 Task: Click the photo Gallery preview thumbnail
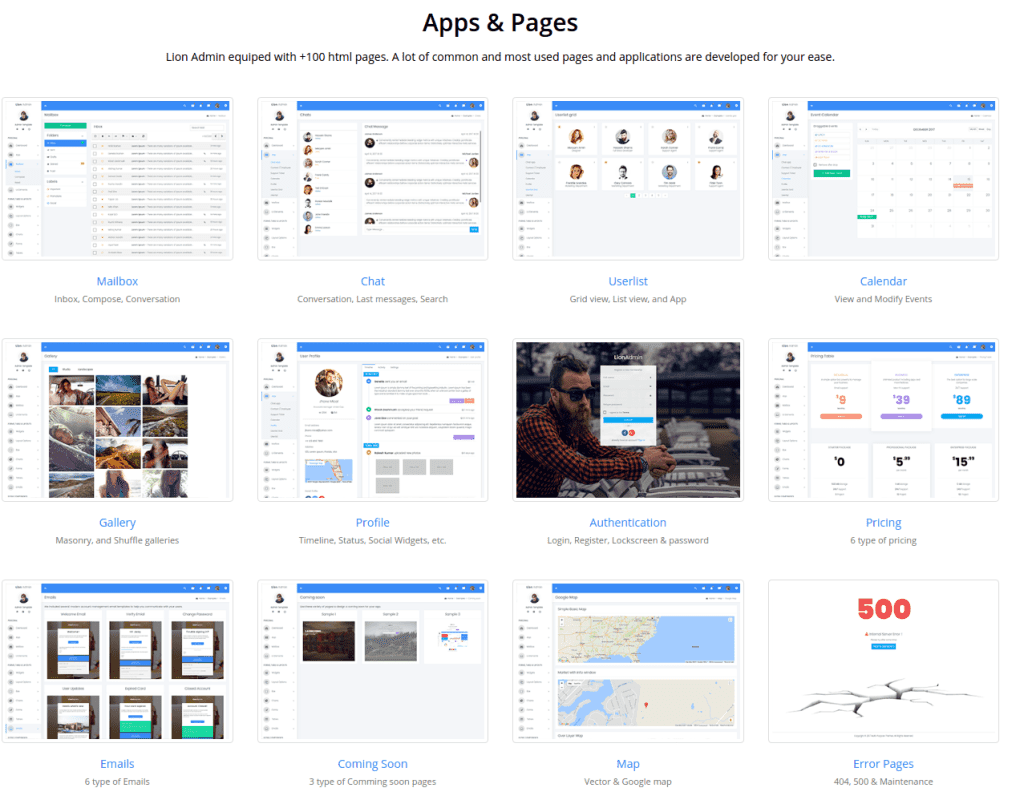tap(117, 420)
